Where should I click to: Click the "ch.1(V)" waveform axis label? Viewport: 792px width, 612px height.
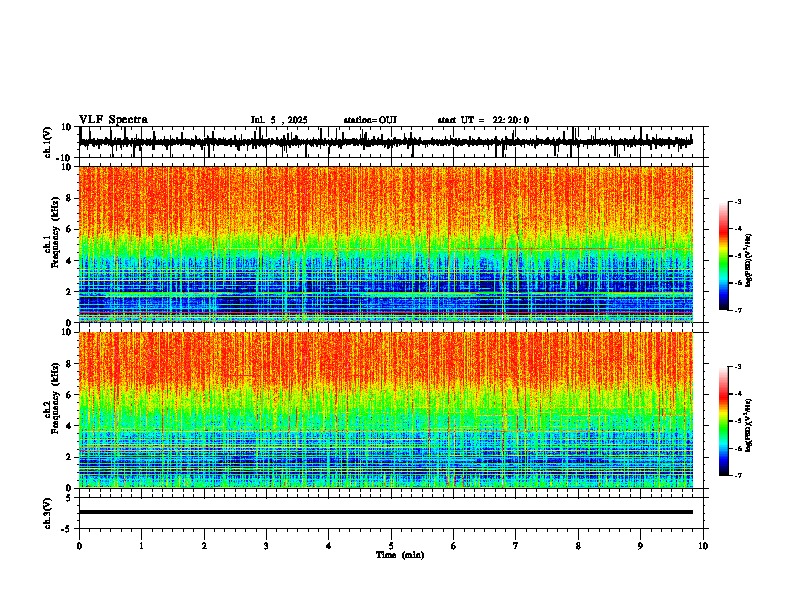(48, 142)
